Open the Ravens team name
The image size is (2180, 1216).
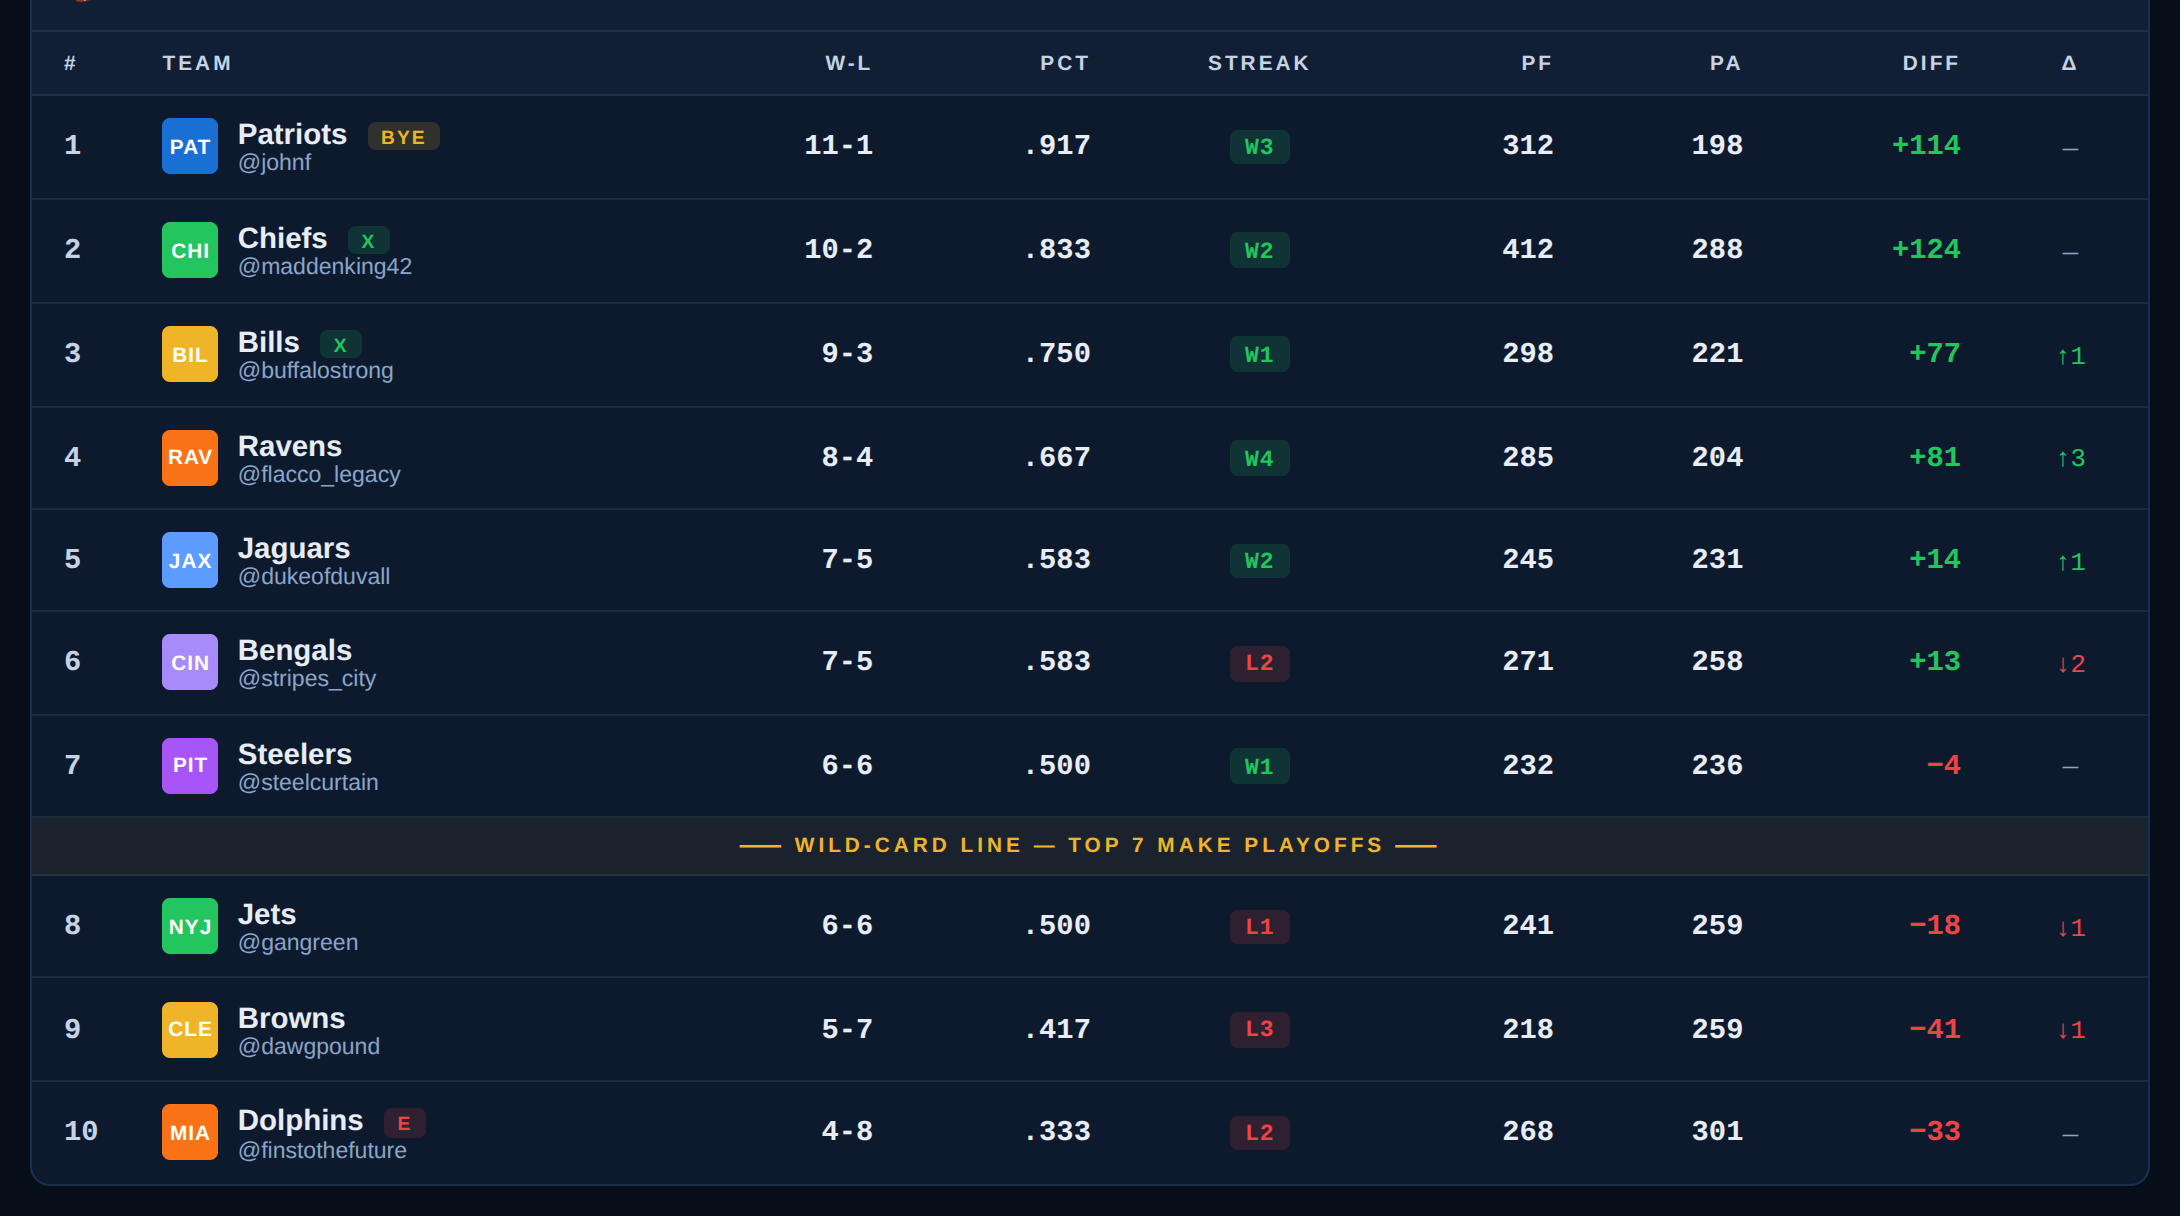(290, 446)
